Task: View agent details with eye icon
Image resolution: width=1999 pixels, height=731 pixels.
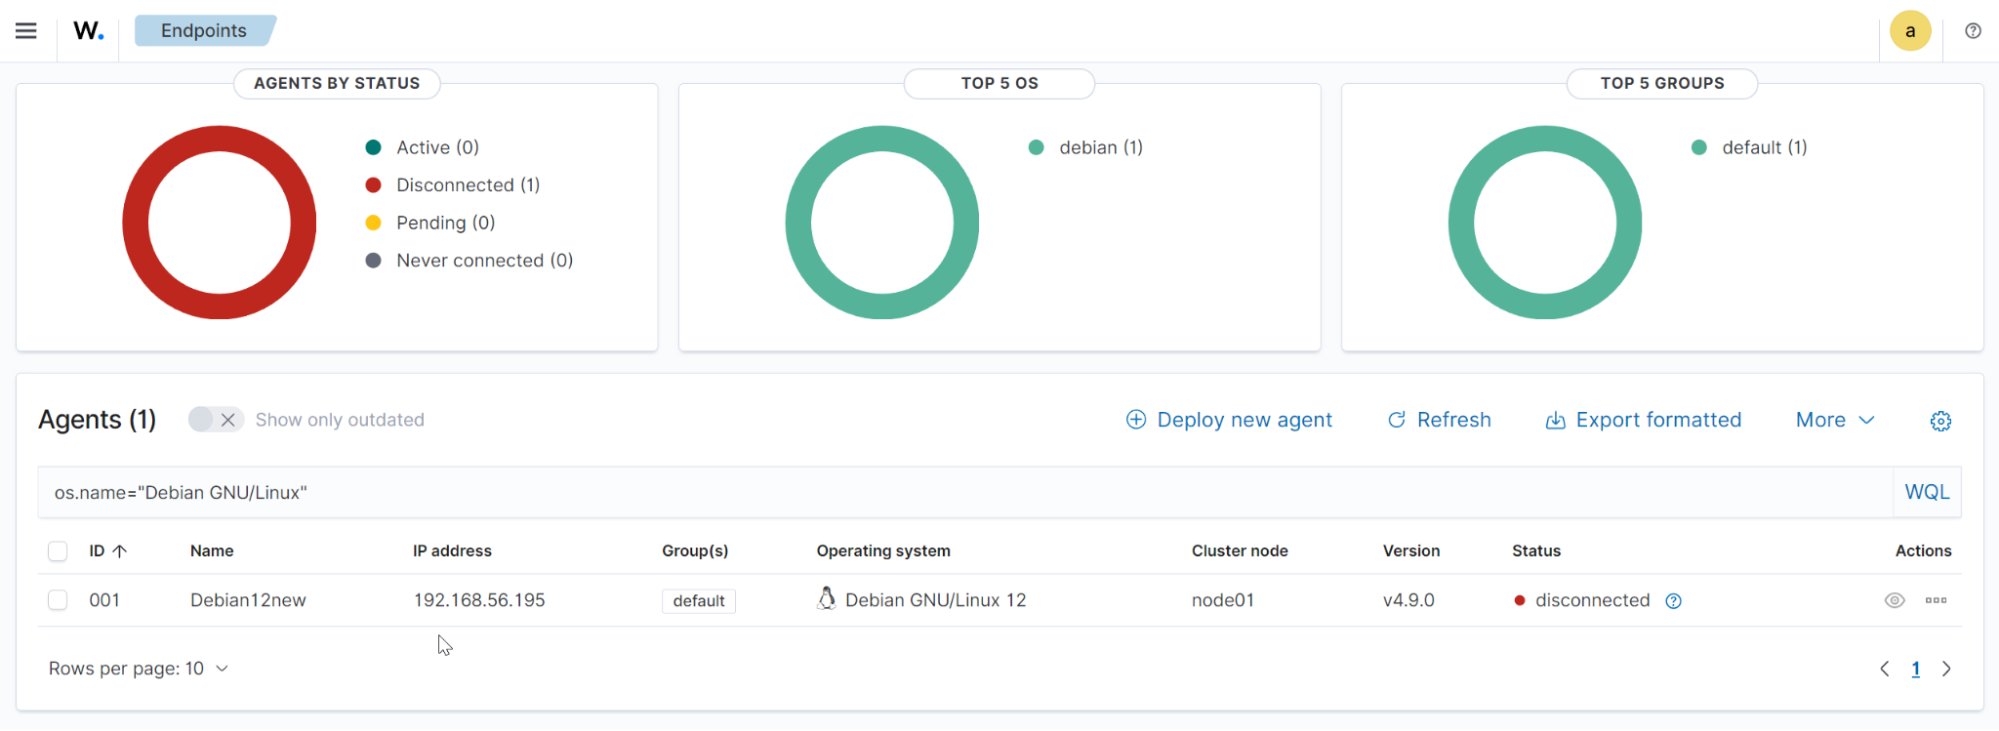Action: (x=1894, y=600)
